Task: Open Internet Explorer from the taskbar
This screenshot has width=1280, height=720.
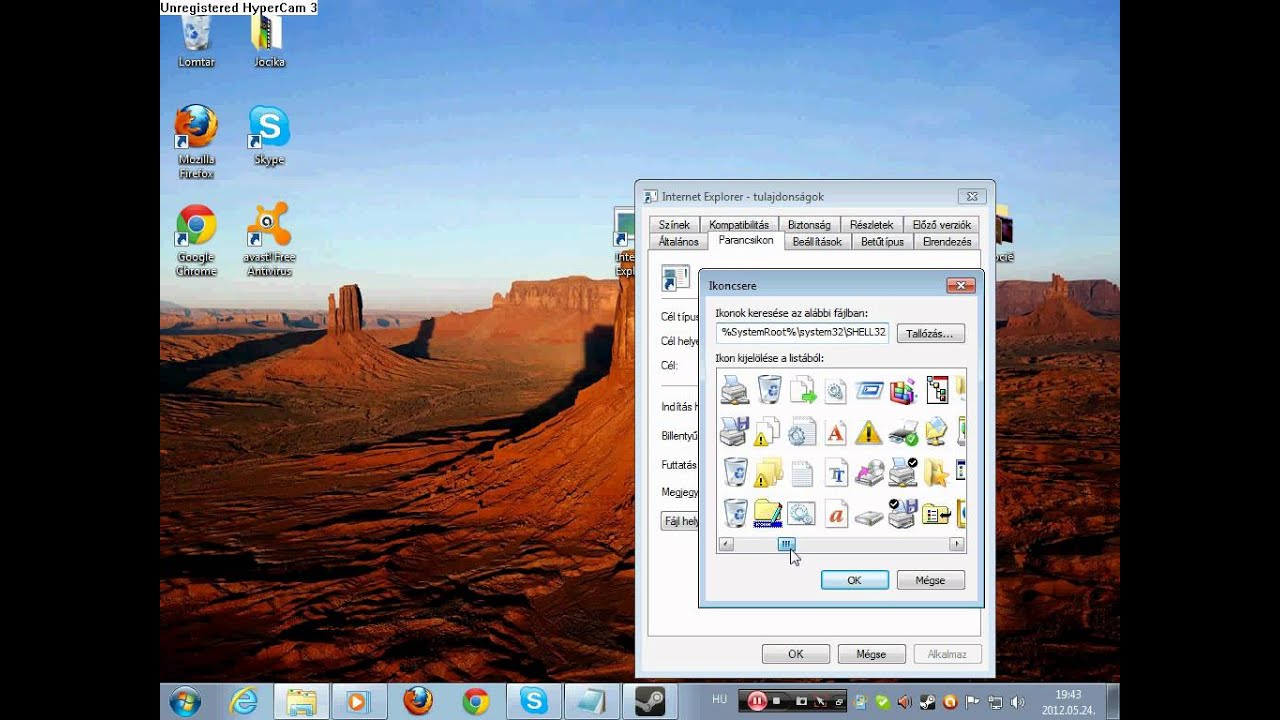Action: click(x=244, y=701)
